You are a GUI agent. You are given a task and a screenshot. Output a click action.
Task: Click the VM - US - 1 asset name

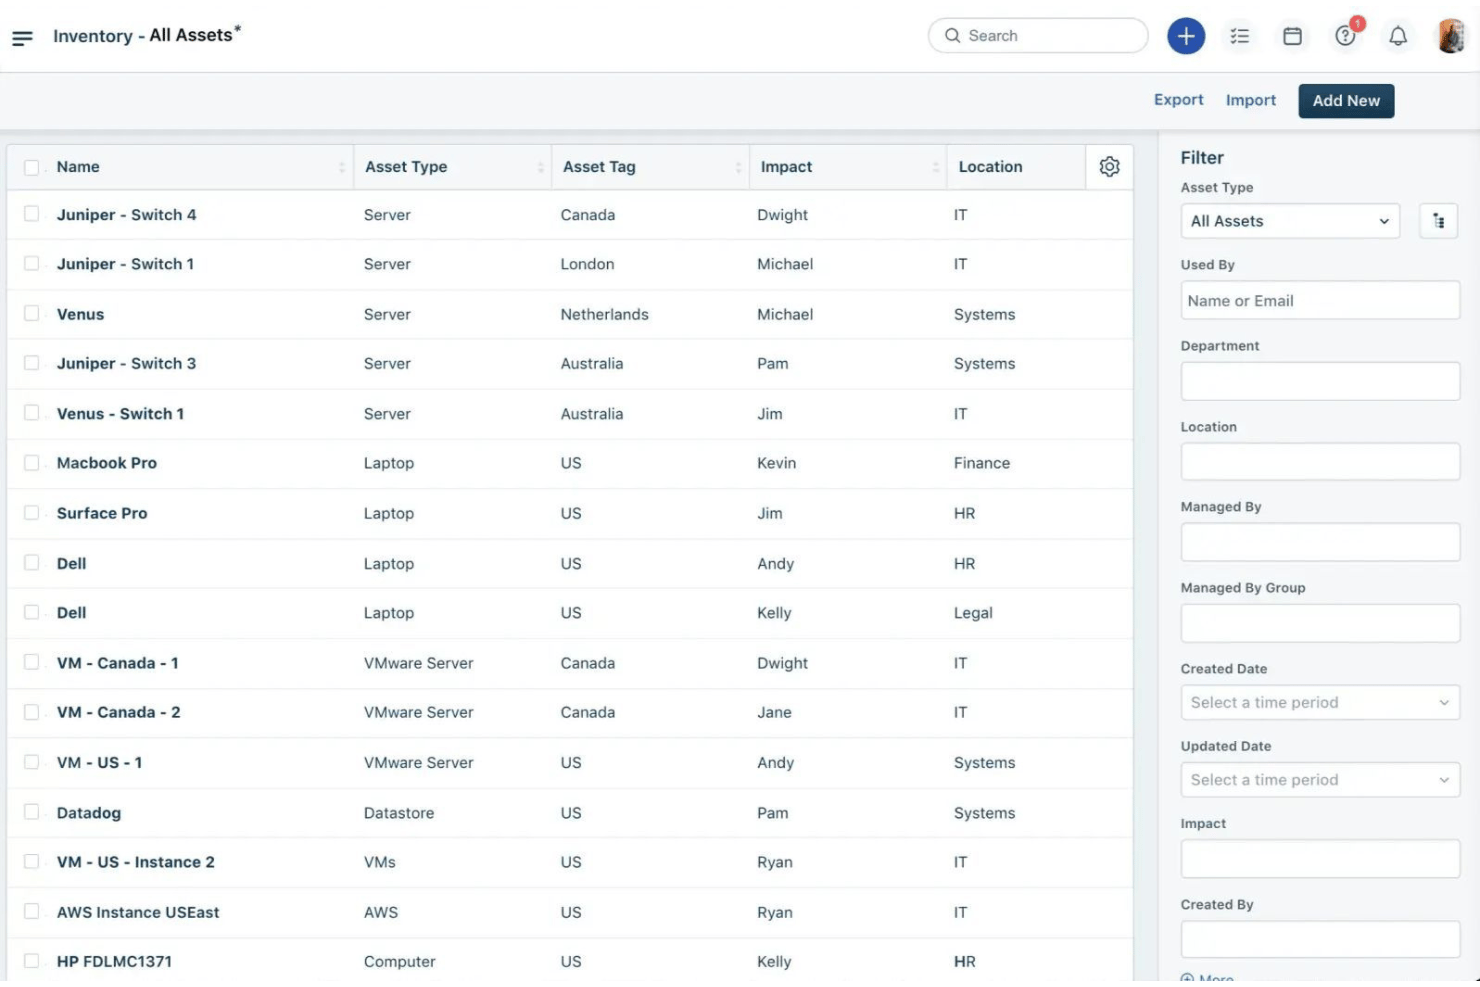[99, 763]
